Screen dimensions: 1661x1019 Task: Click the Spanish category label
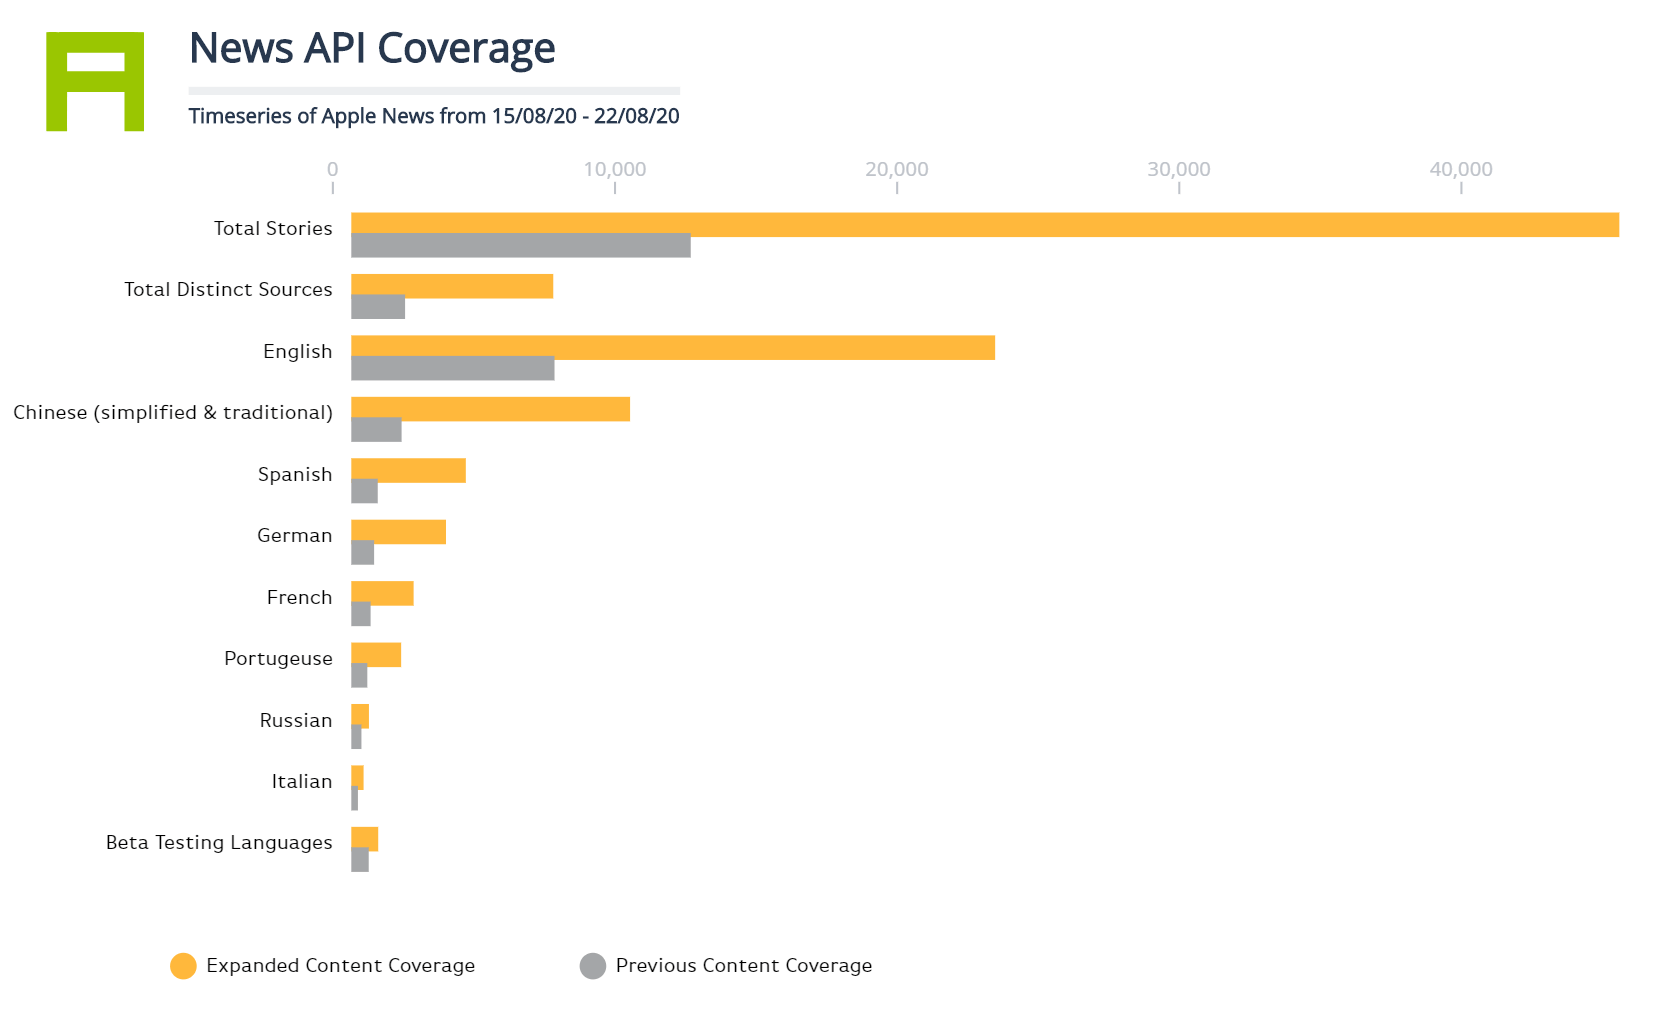(x=295, y=475)
